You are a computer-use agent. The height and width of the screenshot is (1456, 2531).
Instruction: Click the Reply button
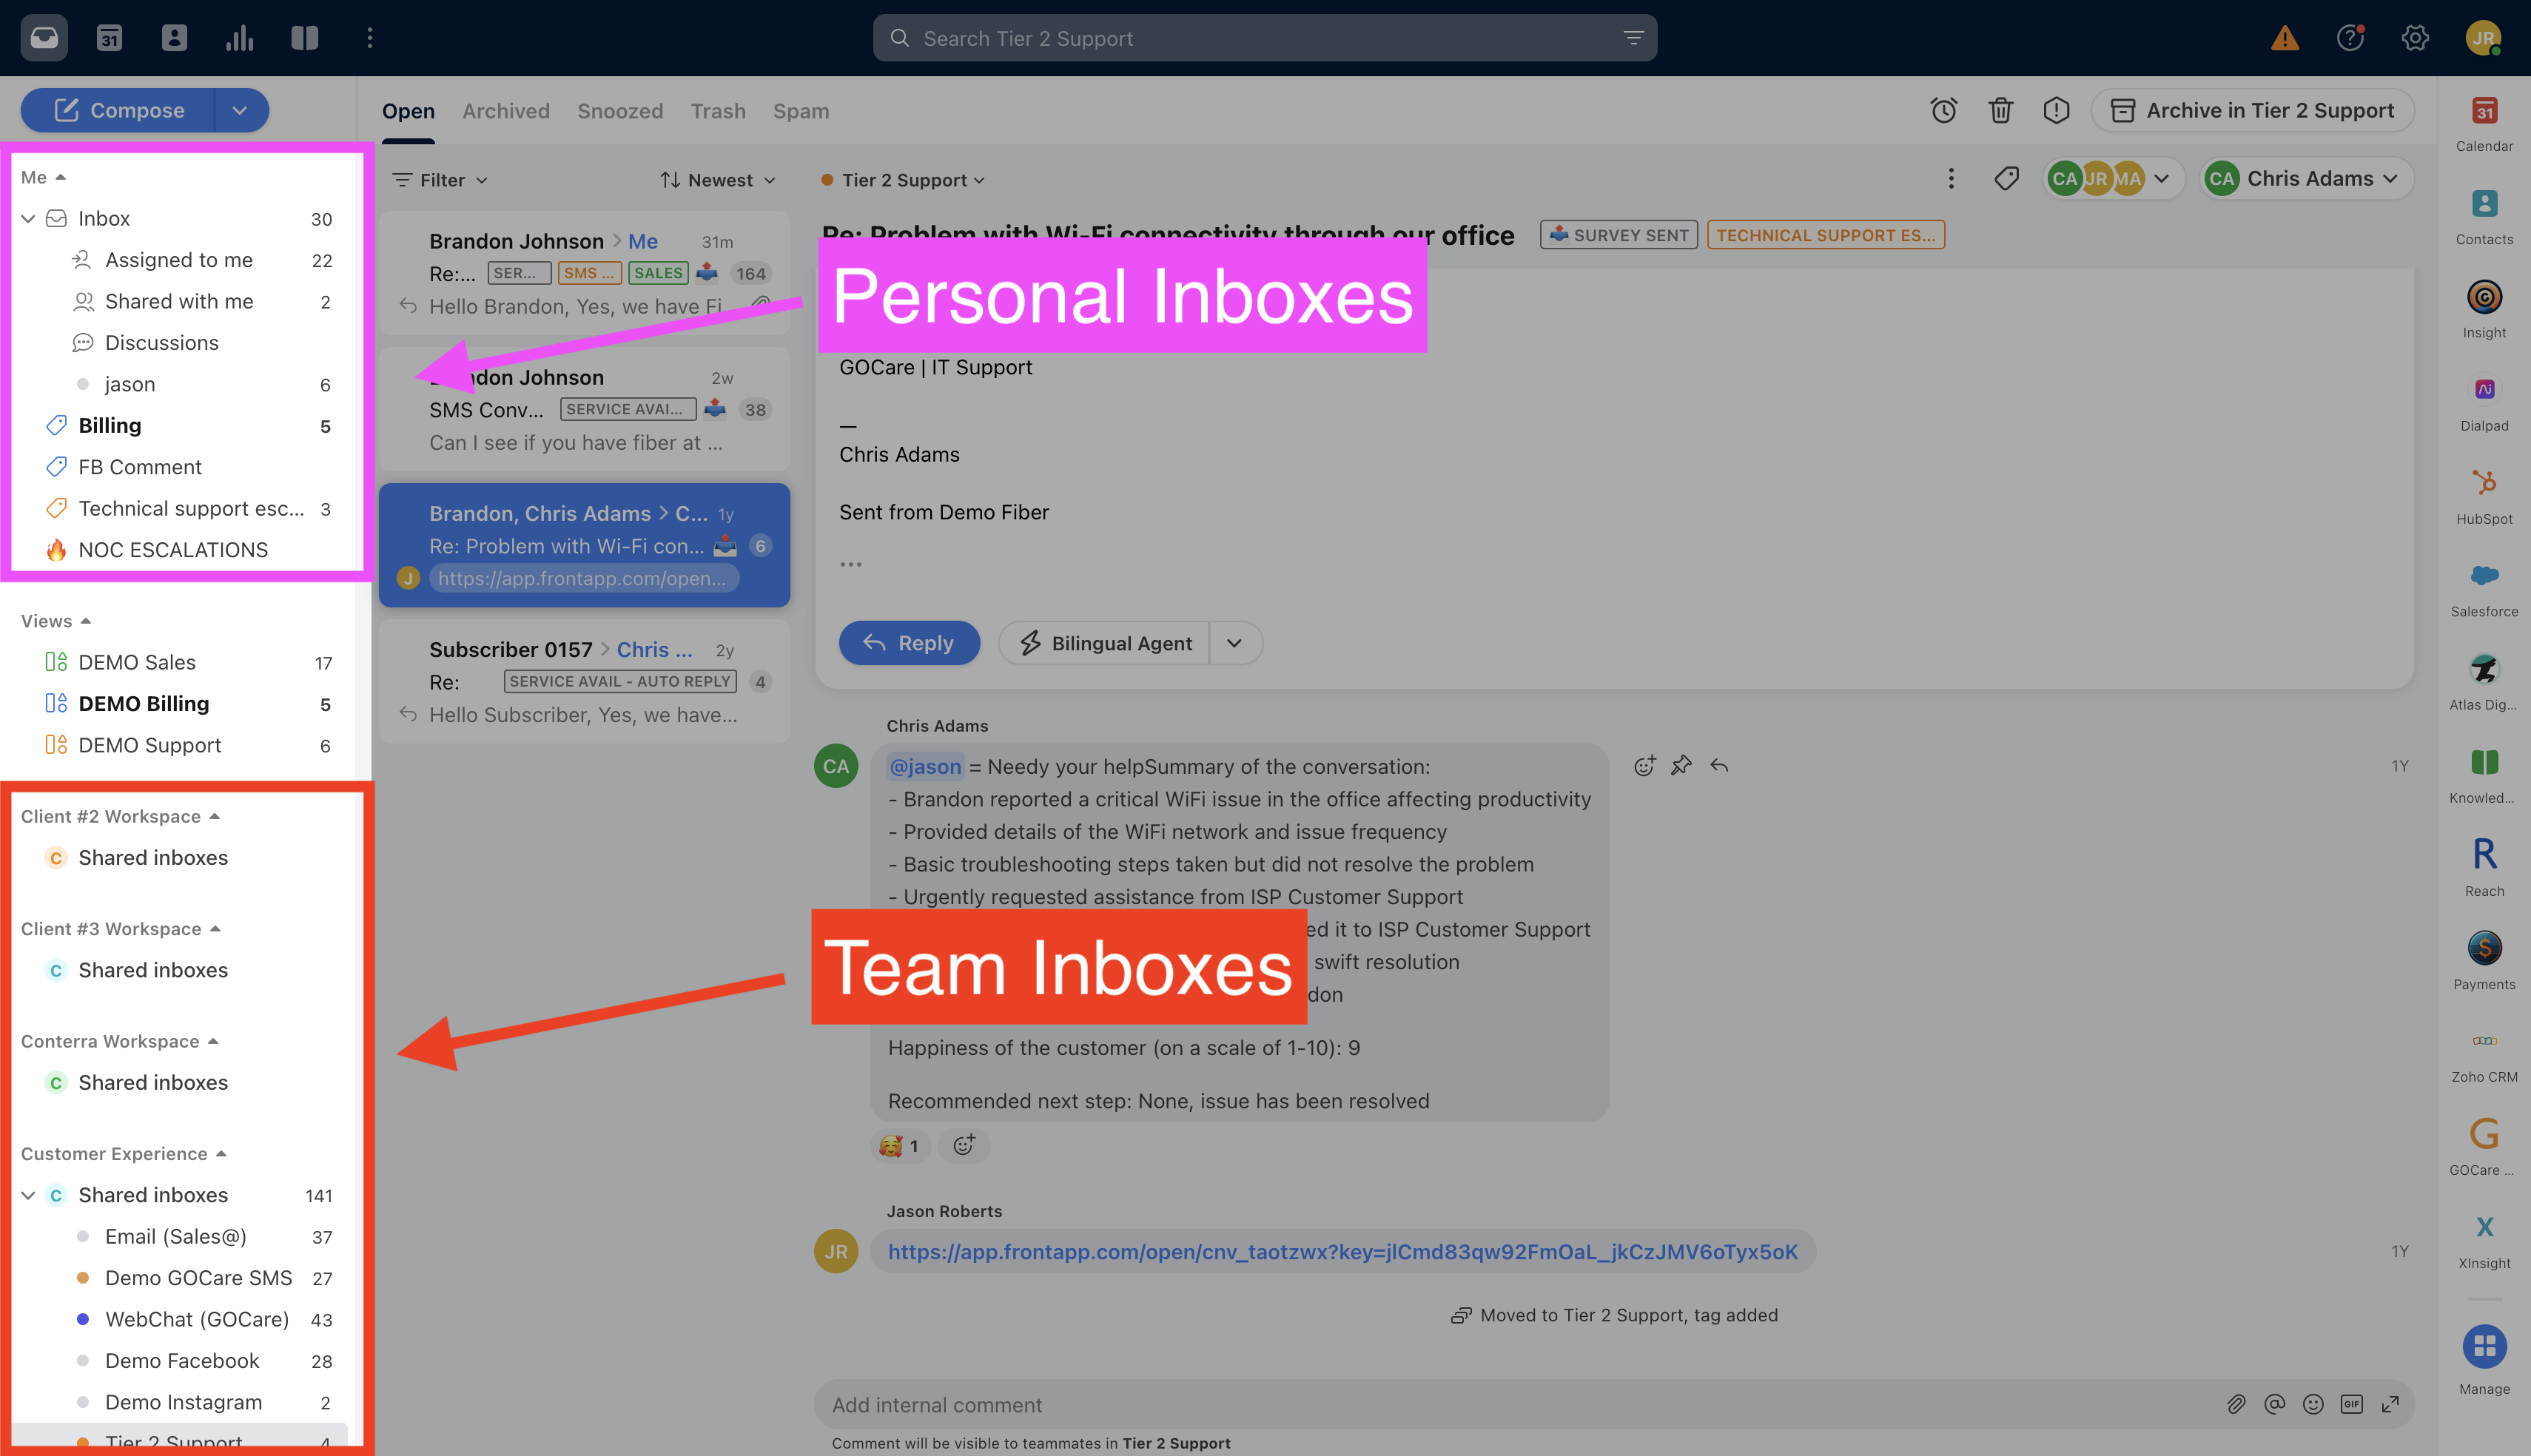click(909, 643)
